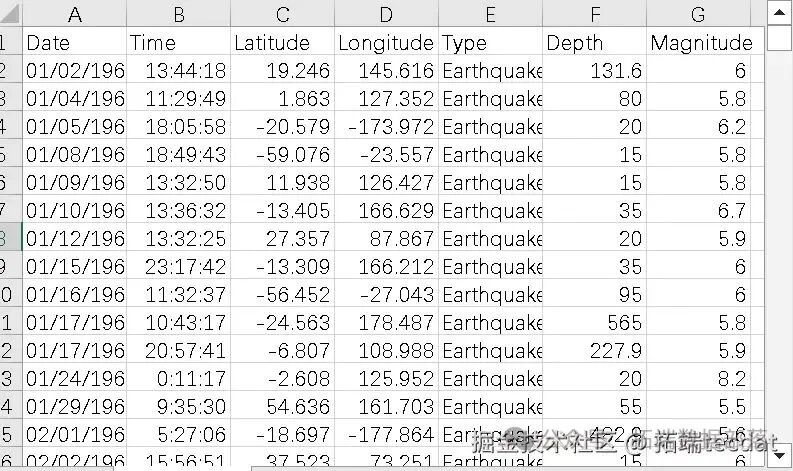Click the Type header cell
This screenshot has width=793, height=471.
click(491, 42)
